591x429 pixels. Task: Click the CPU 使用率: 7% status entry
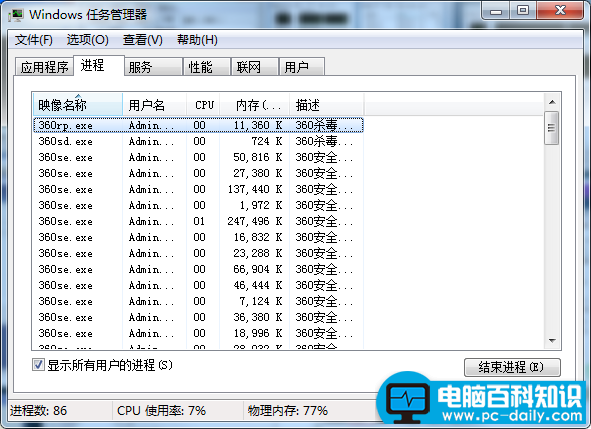(161, 411)
